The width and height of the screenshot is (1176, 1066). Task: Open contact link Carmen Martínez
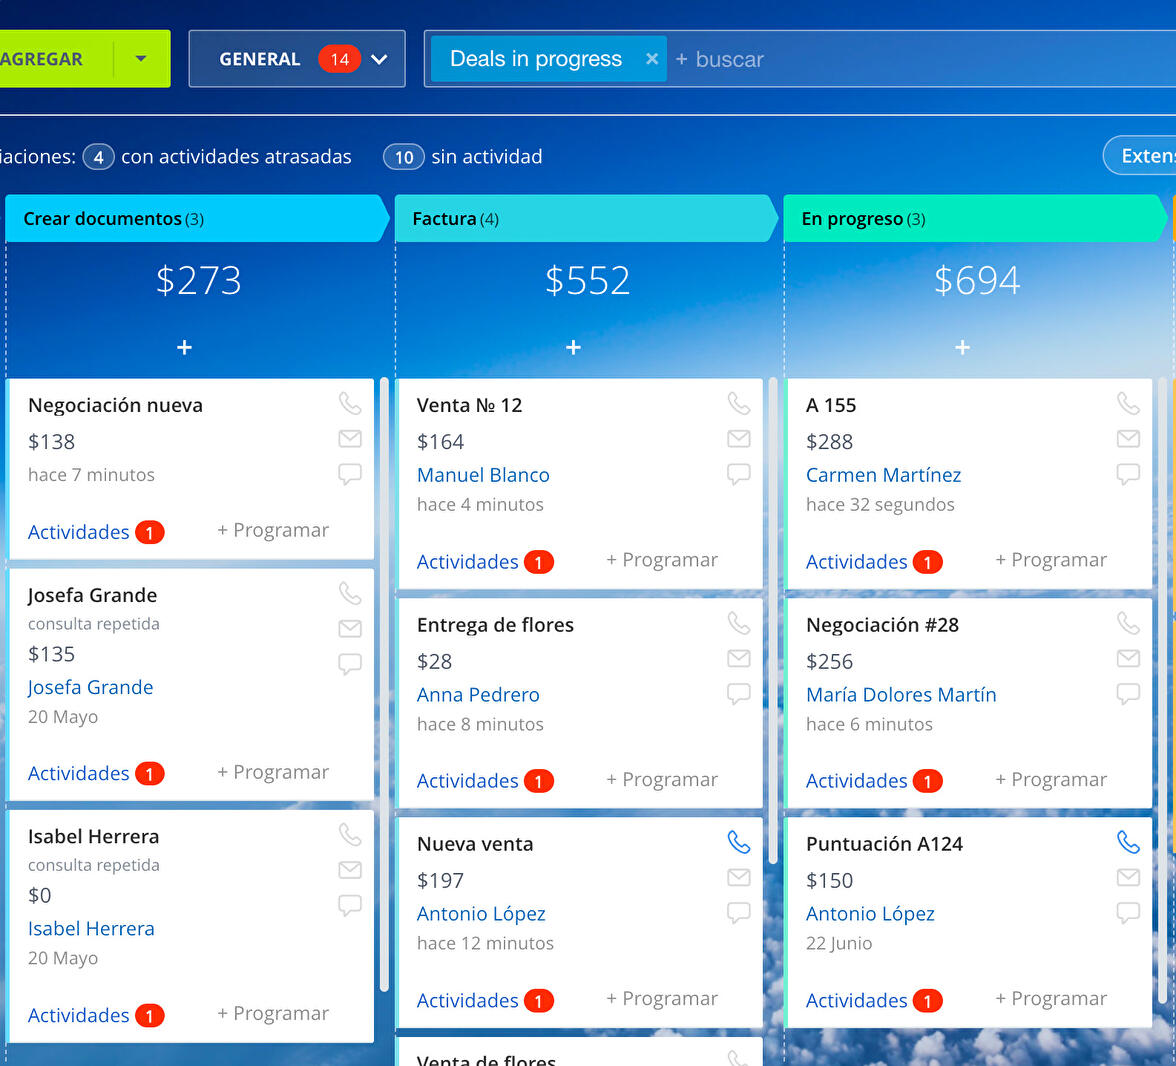[883, 475]
